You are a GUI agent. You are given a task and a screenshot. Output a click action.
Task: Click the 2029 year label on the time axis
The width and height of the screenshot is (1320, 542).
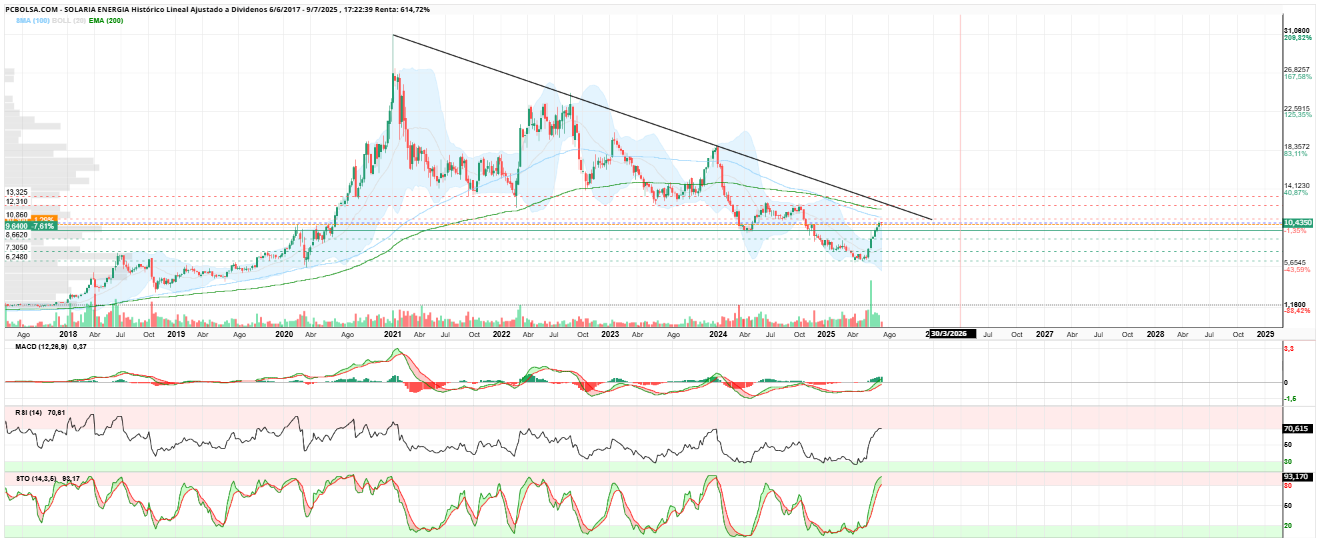(1265, 334)
